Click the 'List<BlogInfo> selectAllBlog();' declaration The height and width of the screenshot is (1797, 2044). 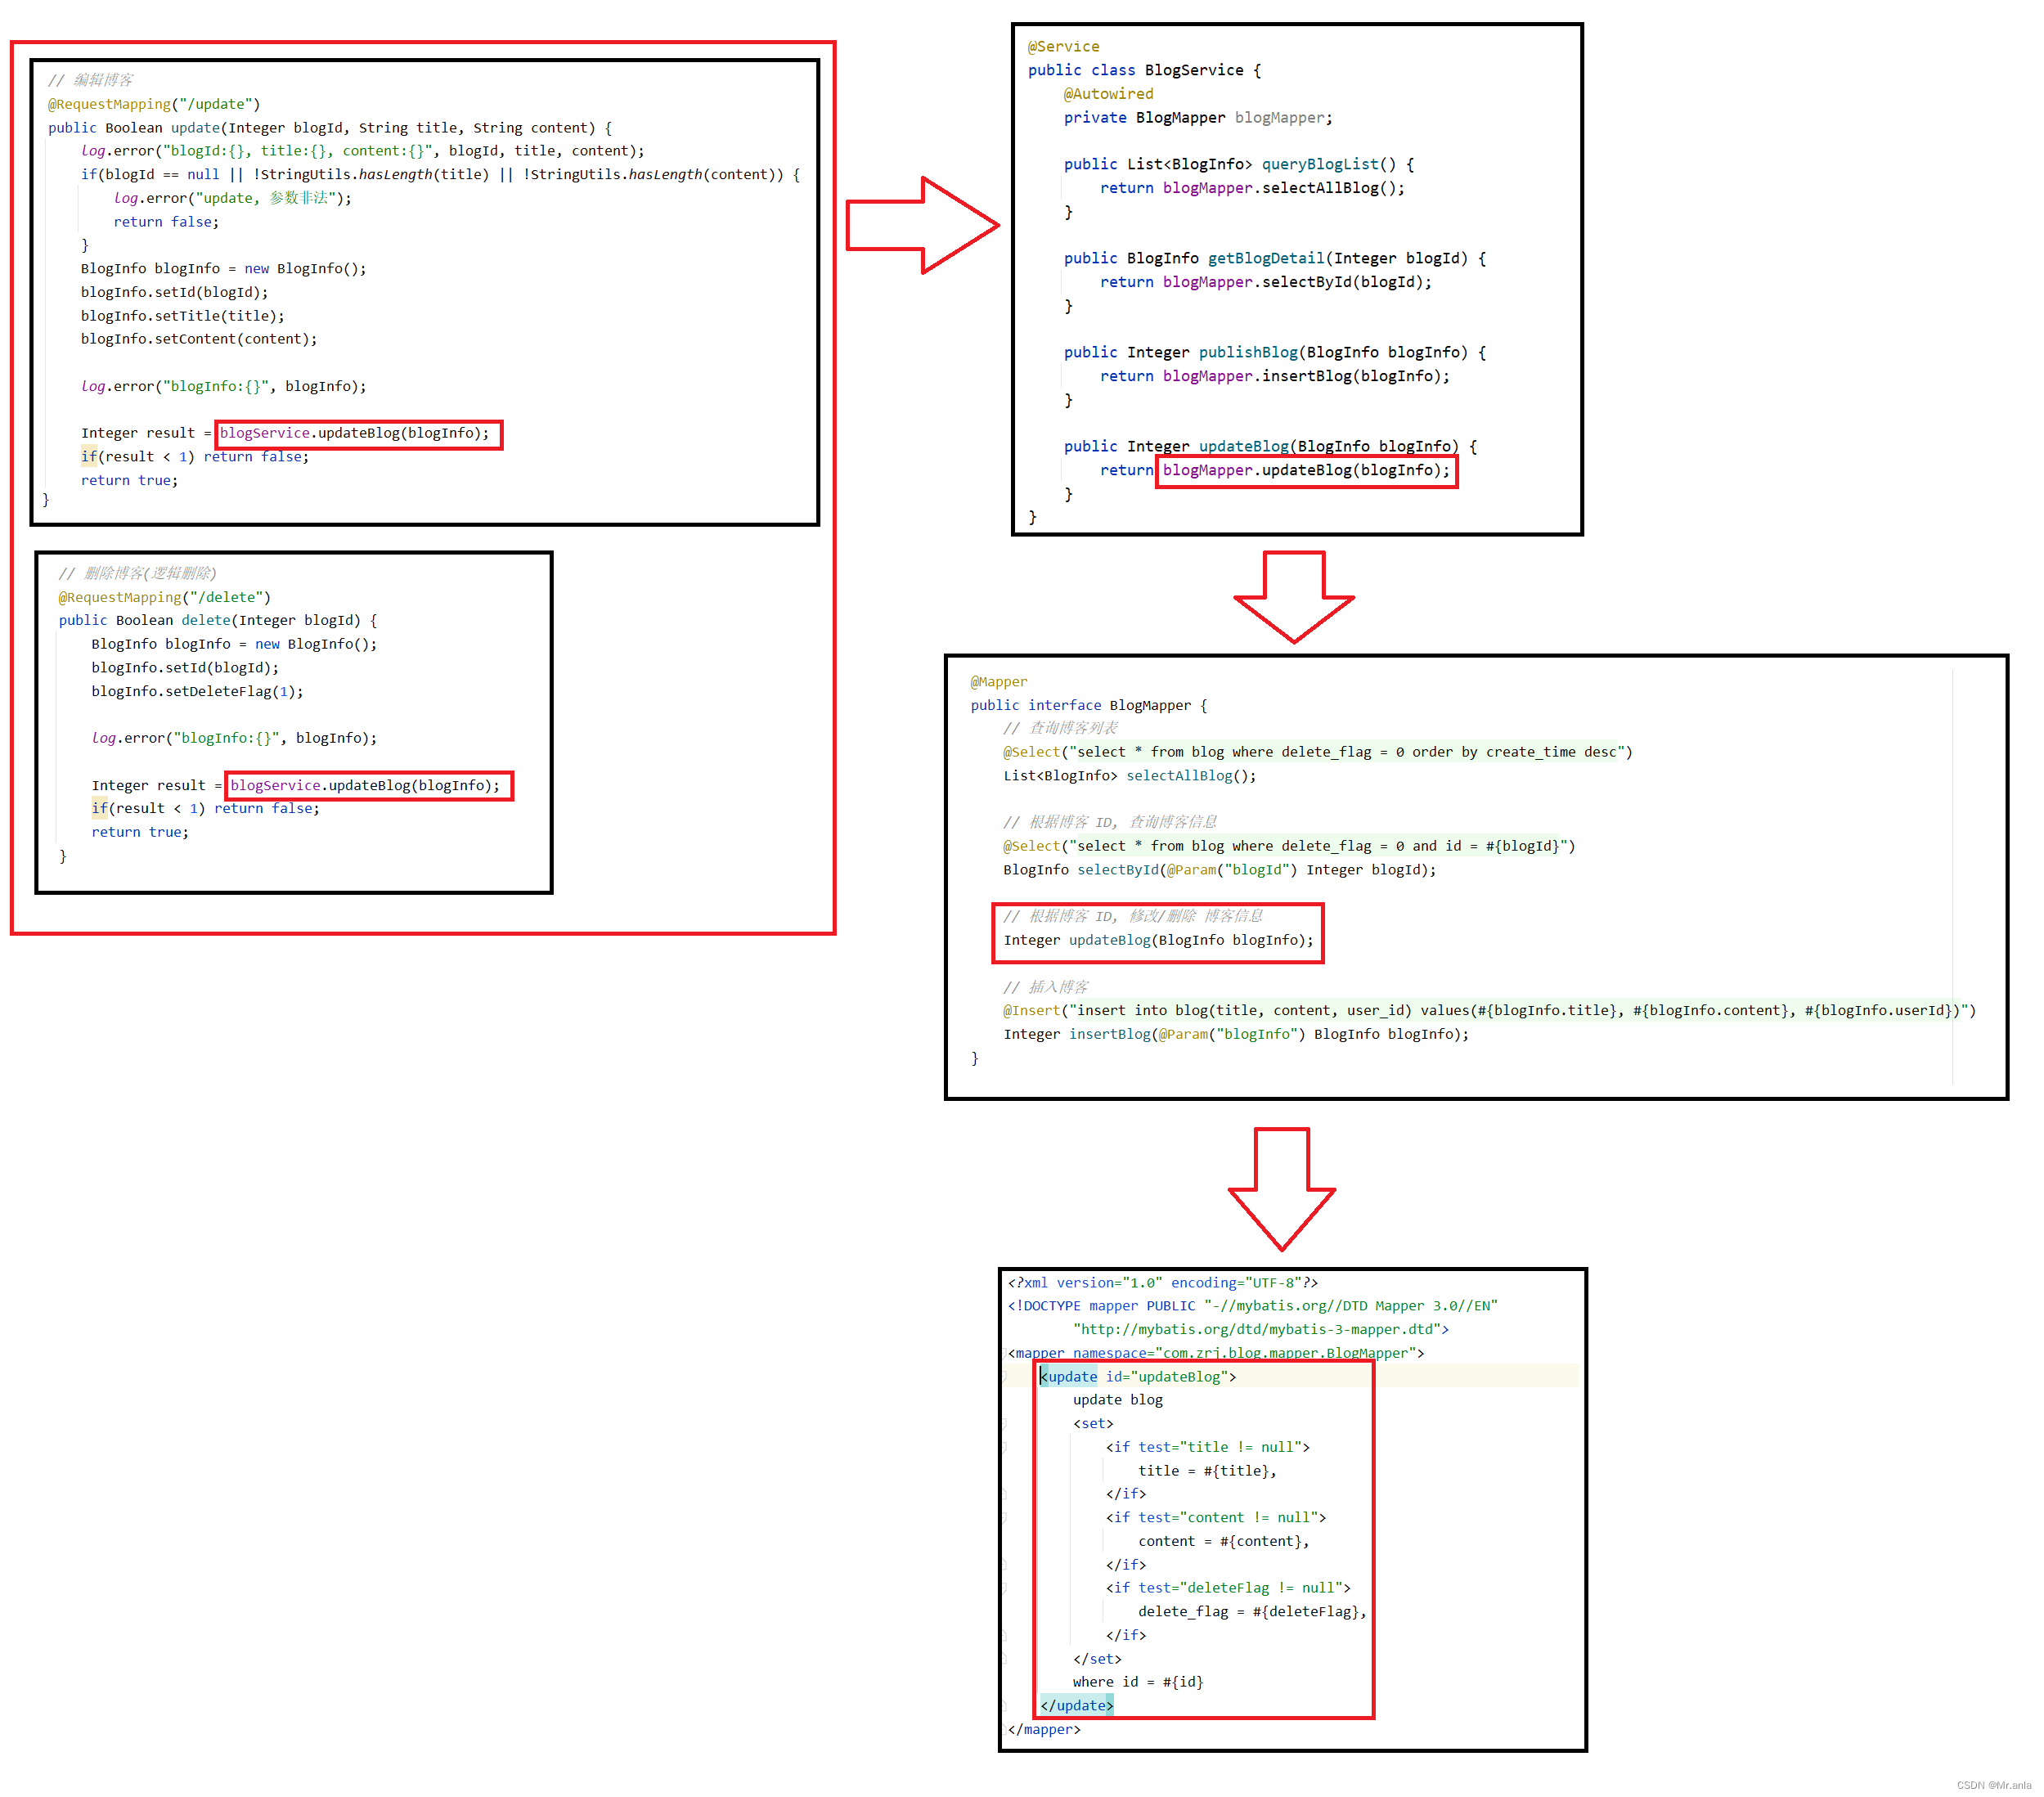point(1130,775)
